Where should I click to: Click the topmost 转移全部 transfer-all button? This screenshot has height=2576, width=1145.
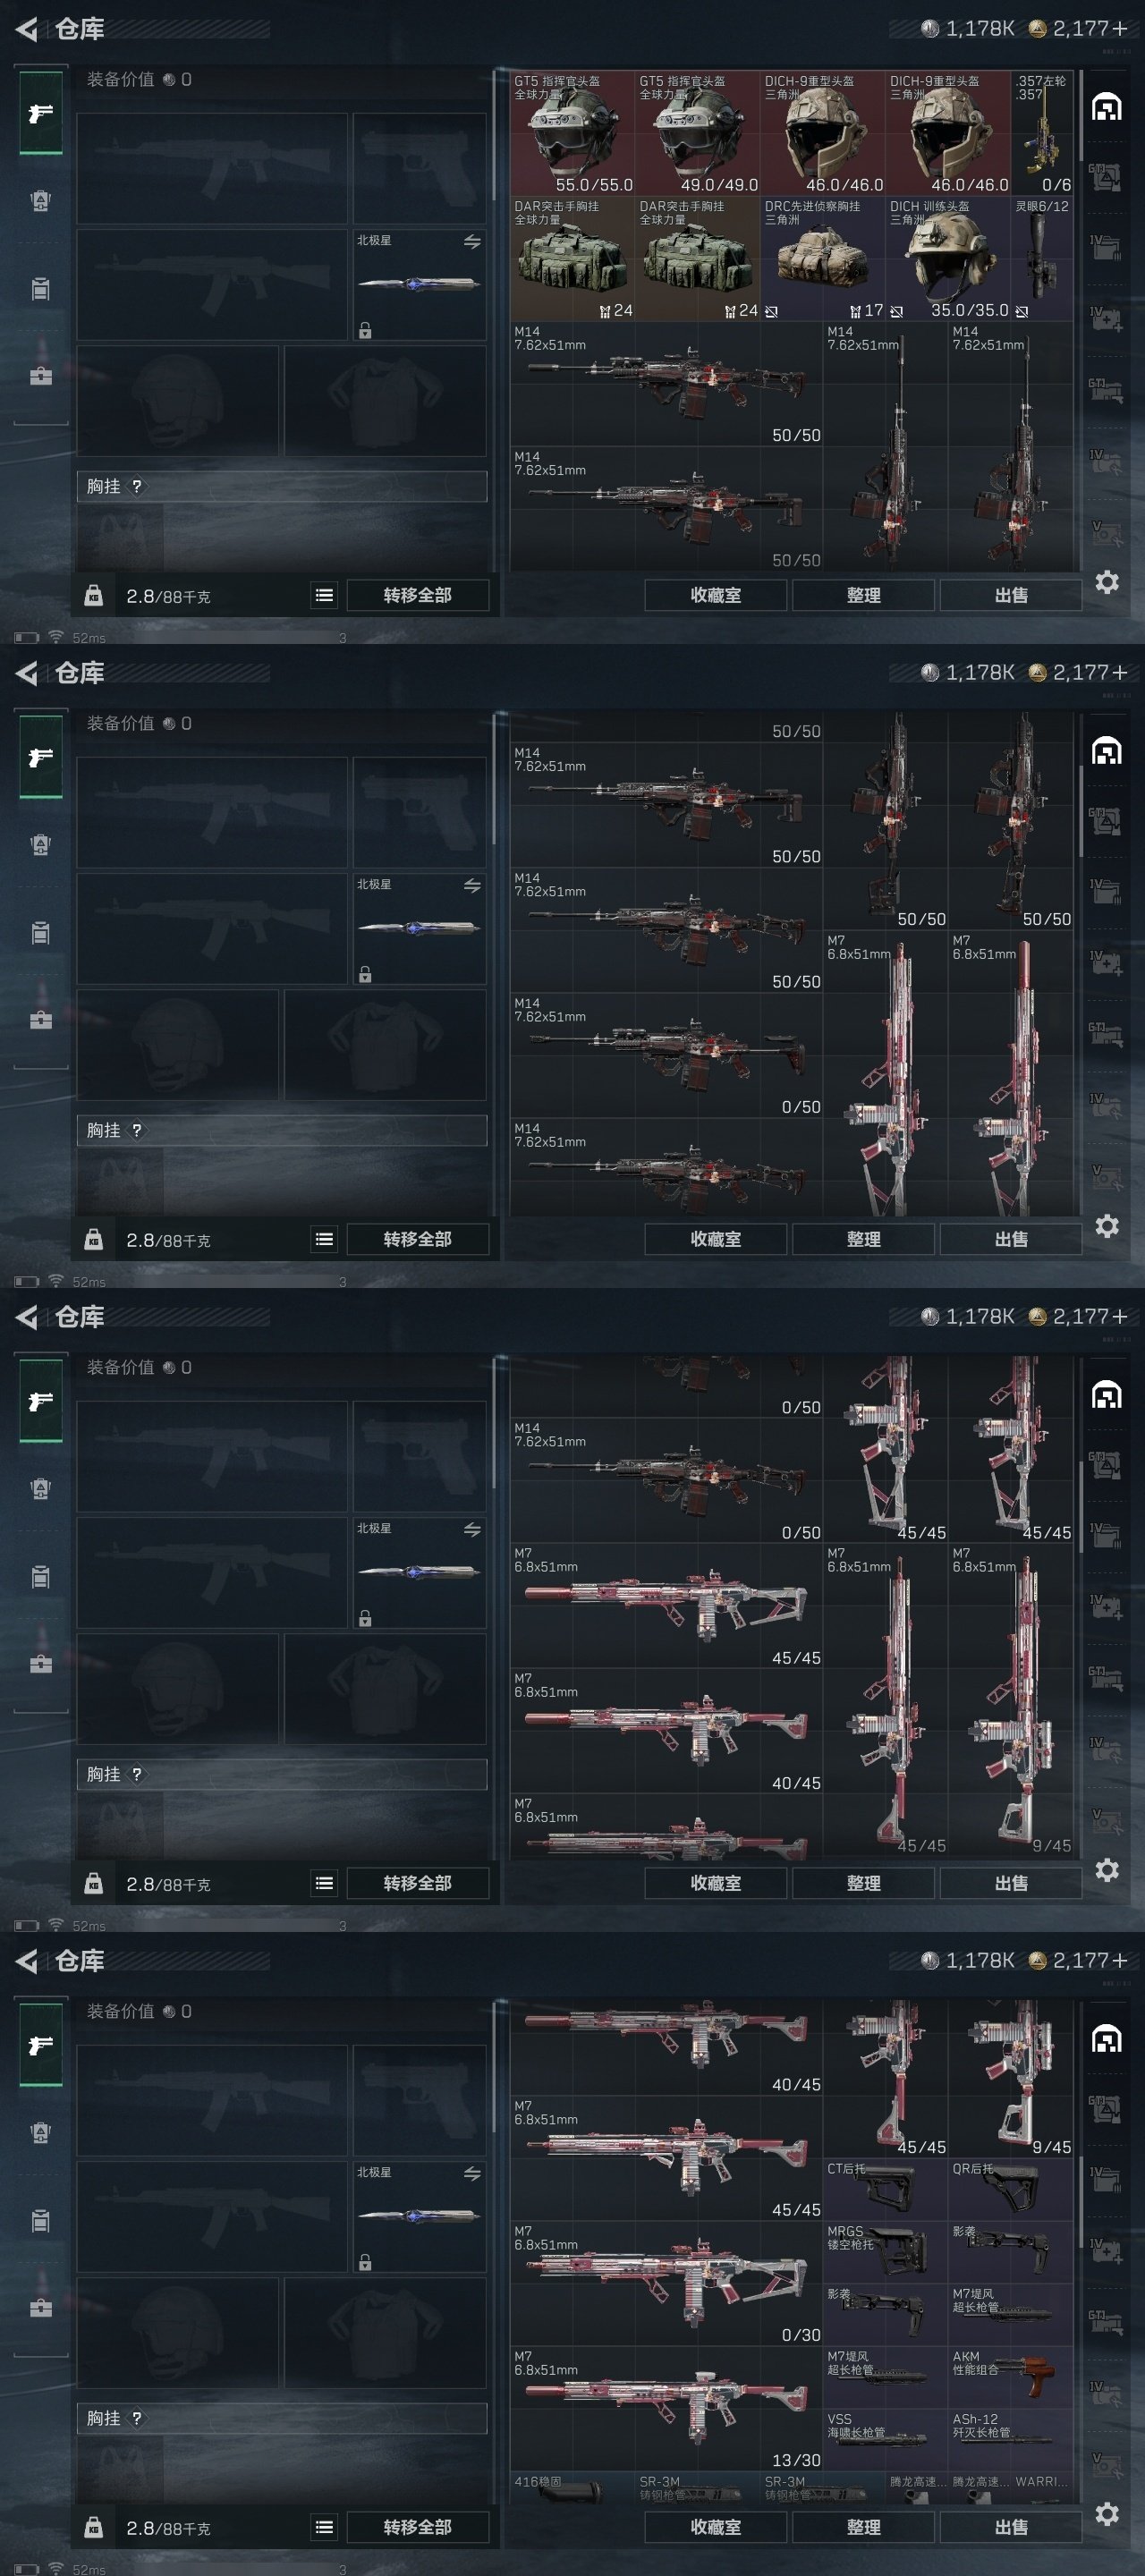pyautogui.click(x=418, y=595)
